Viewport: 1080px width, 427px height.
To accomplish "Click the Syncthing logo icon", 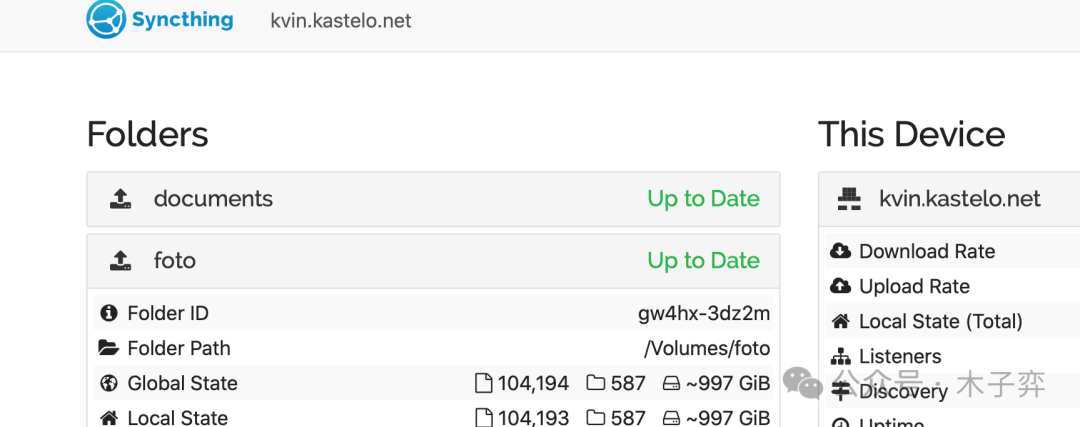I will pyautogui.click(x=105, y=20).
